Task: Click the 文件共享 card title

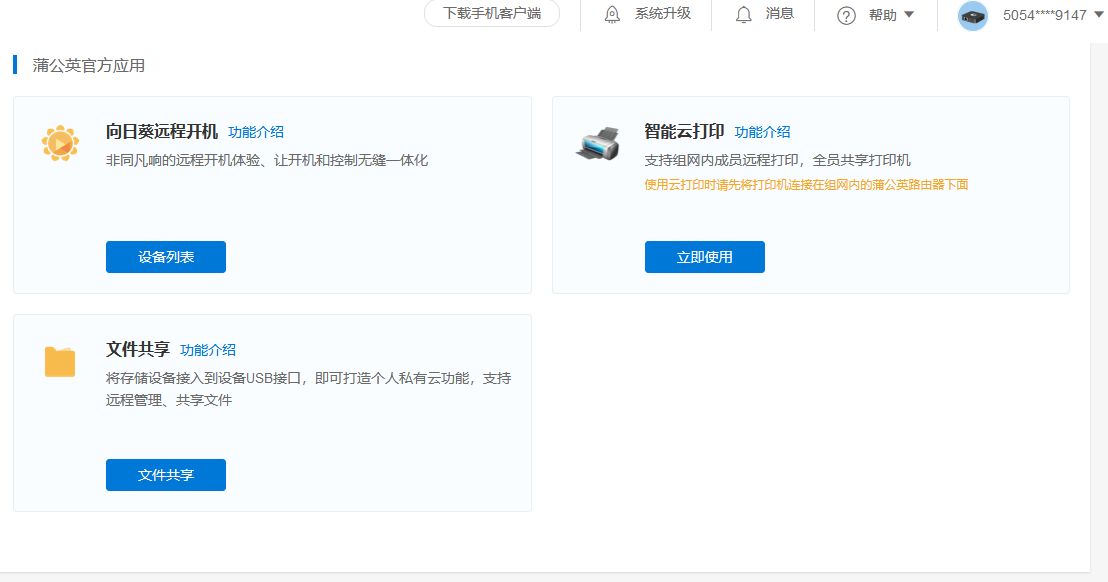Action: coord(138,349)
